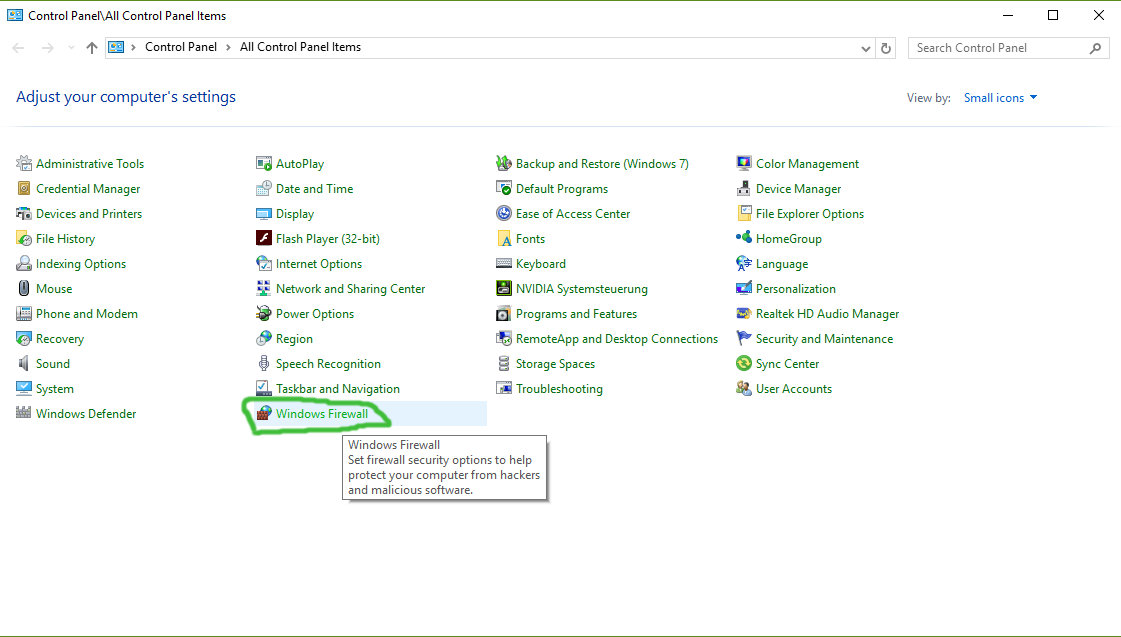
Task: Click Control Panel icon in title bar
Action: pyautogui.click(x=14, y=15)
